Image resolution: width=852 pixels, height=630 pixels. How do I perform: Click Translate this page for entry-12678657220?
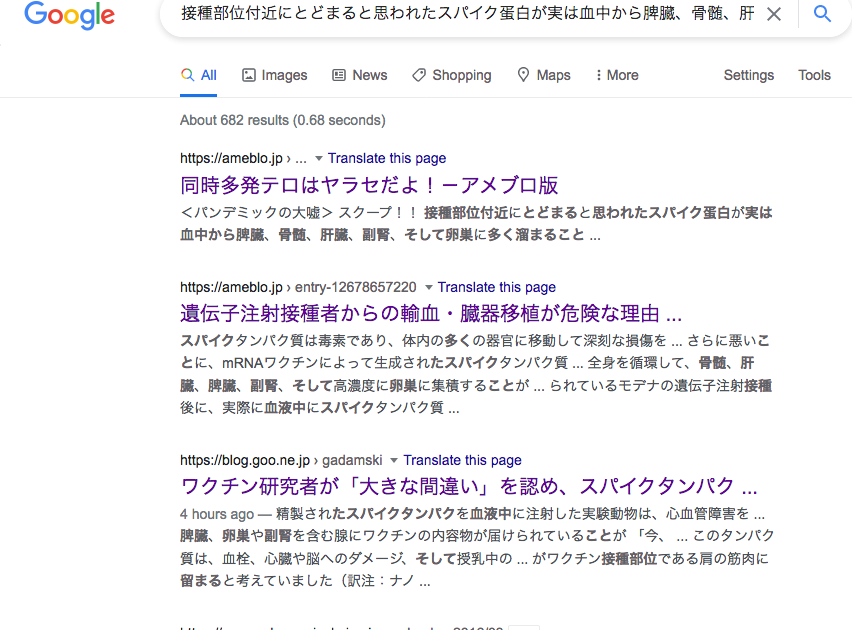click(497, 287)
